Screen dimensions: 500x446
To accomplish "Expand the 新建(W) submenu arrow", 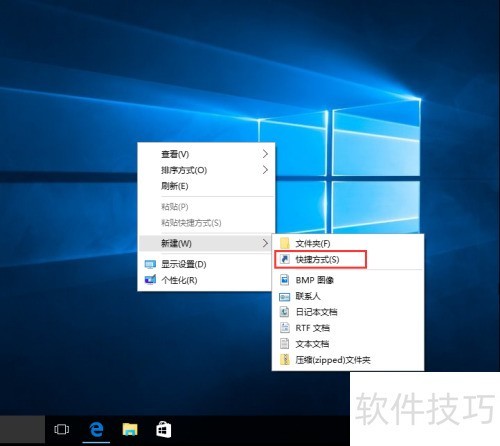I will [265, 243].
